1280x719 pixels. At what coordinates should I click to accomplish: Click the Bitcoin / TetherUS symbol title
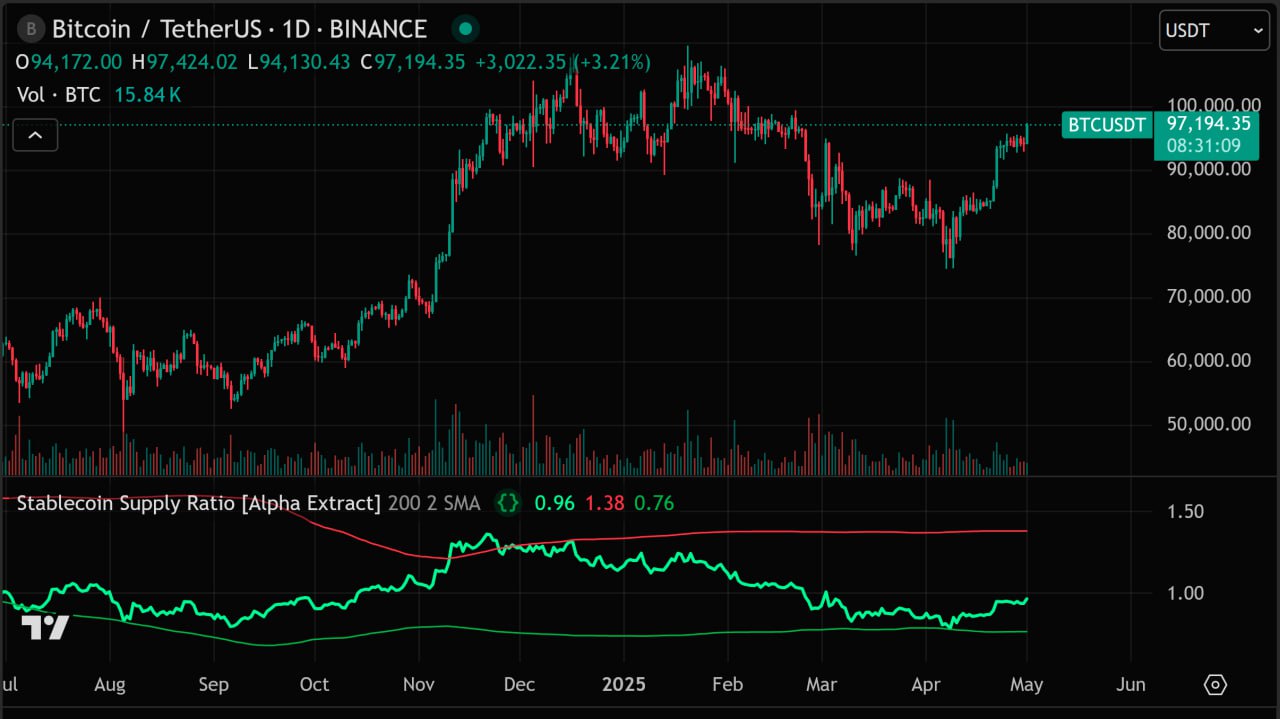pos(239,29)
